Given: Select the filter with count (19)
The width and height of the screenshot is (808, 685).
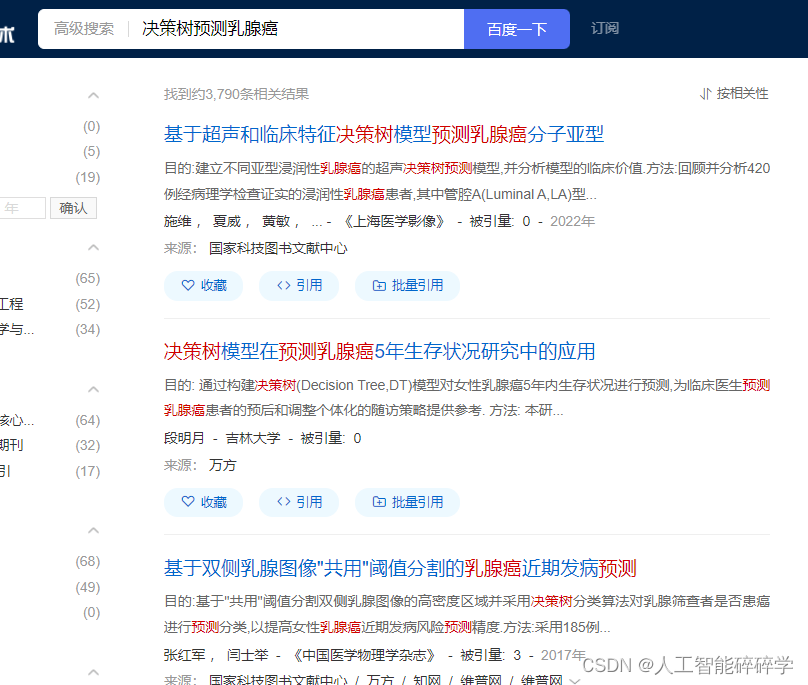Looking at the screenshot, I should tap(88, 177).
